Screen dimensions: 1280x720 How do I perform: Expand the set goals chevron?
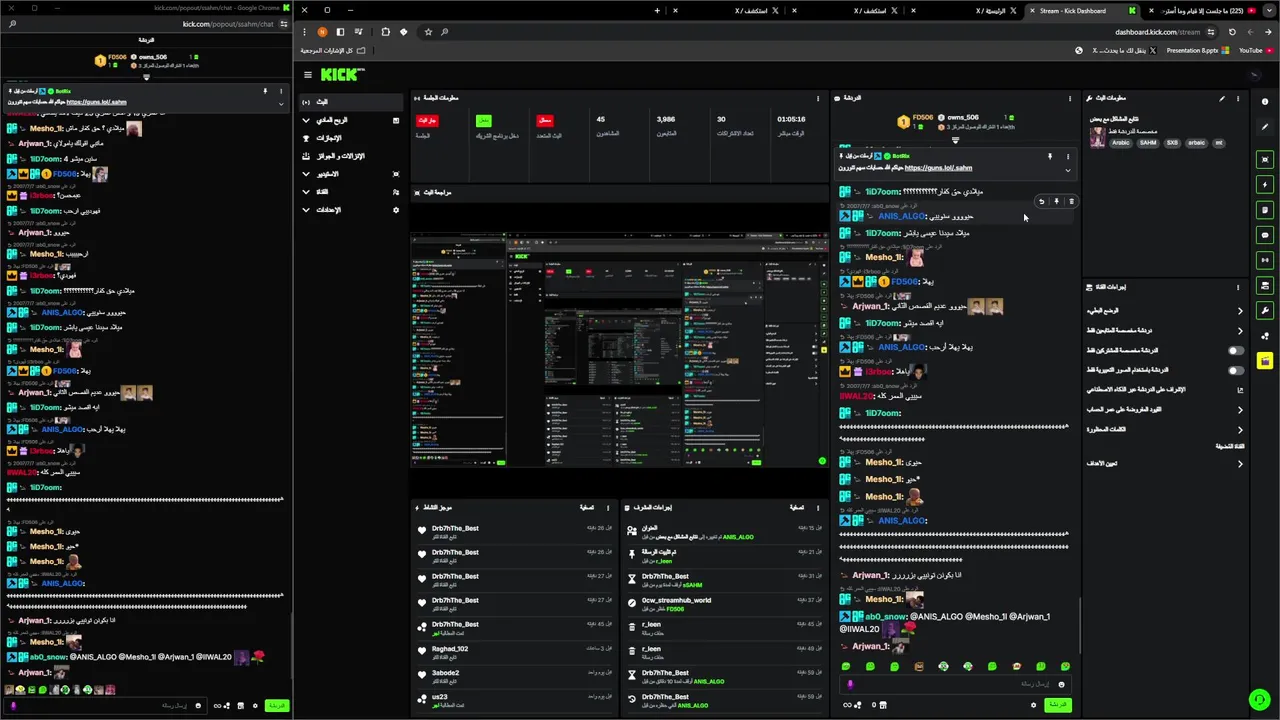tap(1240, 463)
